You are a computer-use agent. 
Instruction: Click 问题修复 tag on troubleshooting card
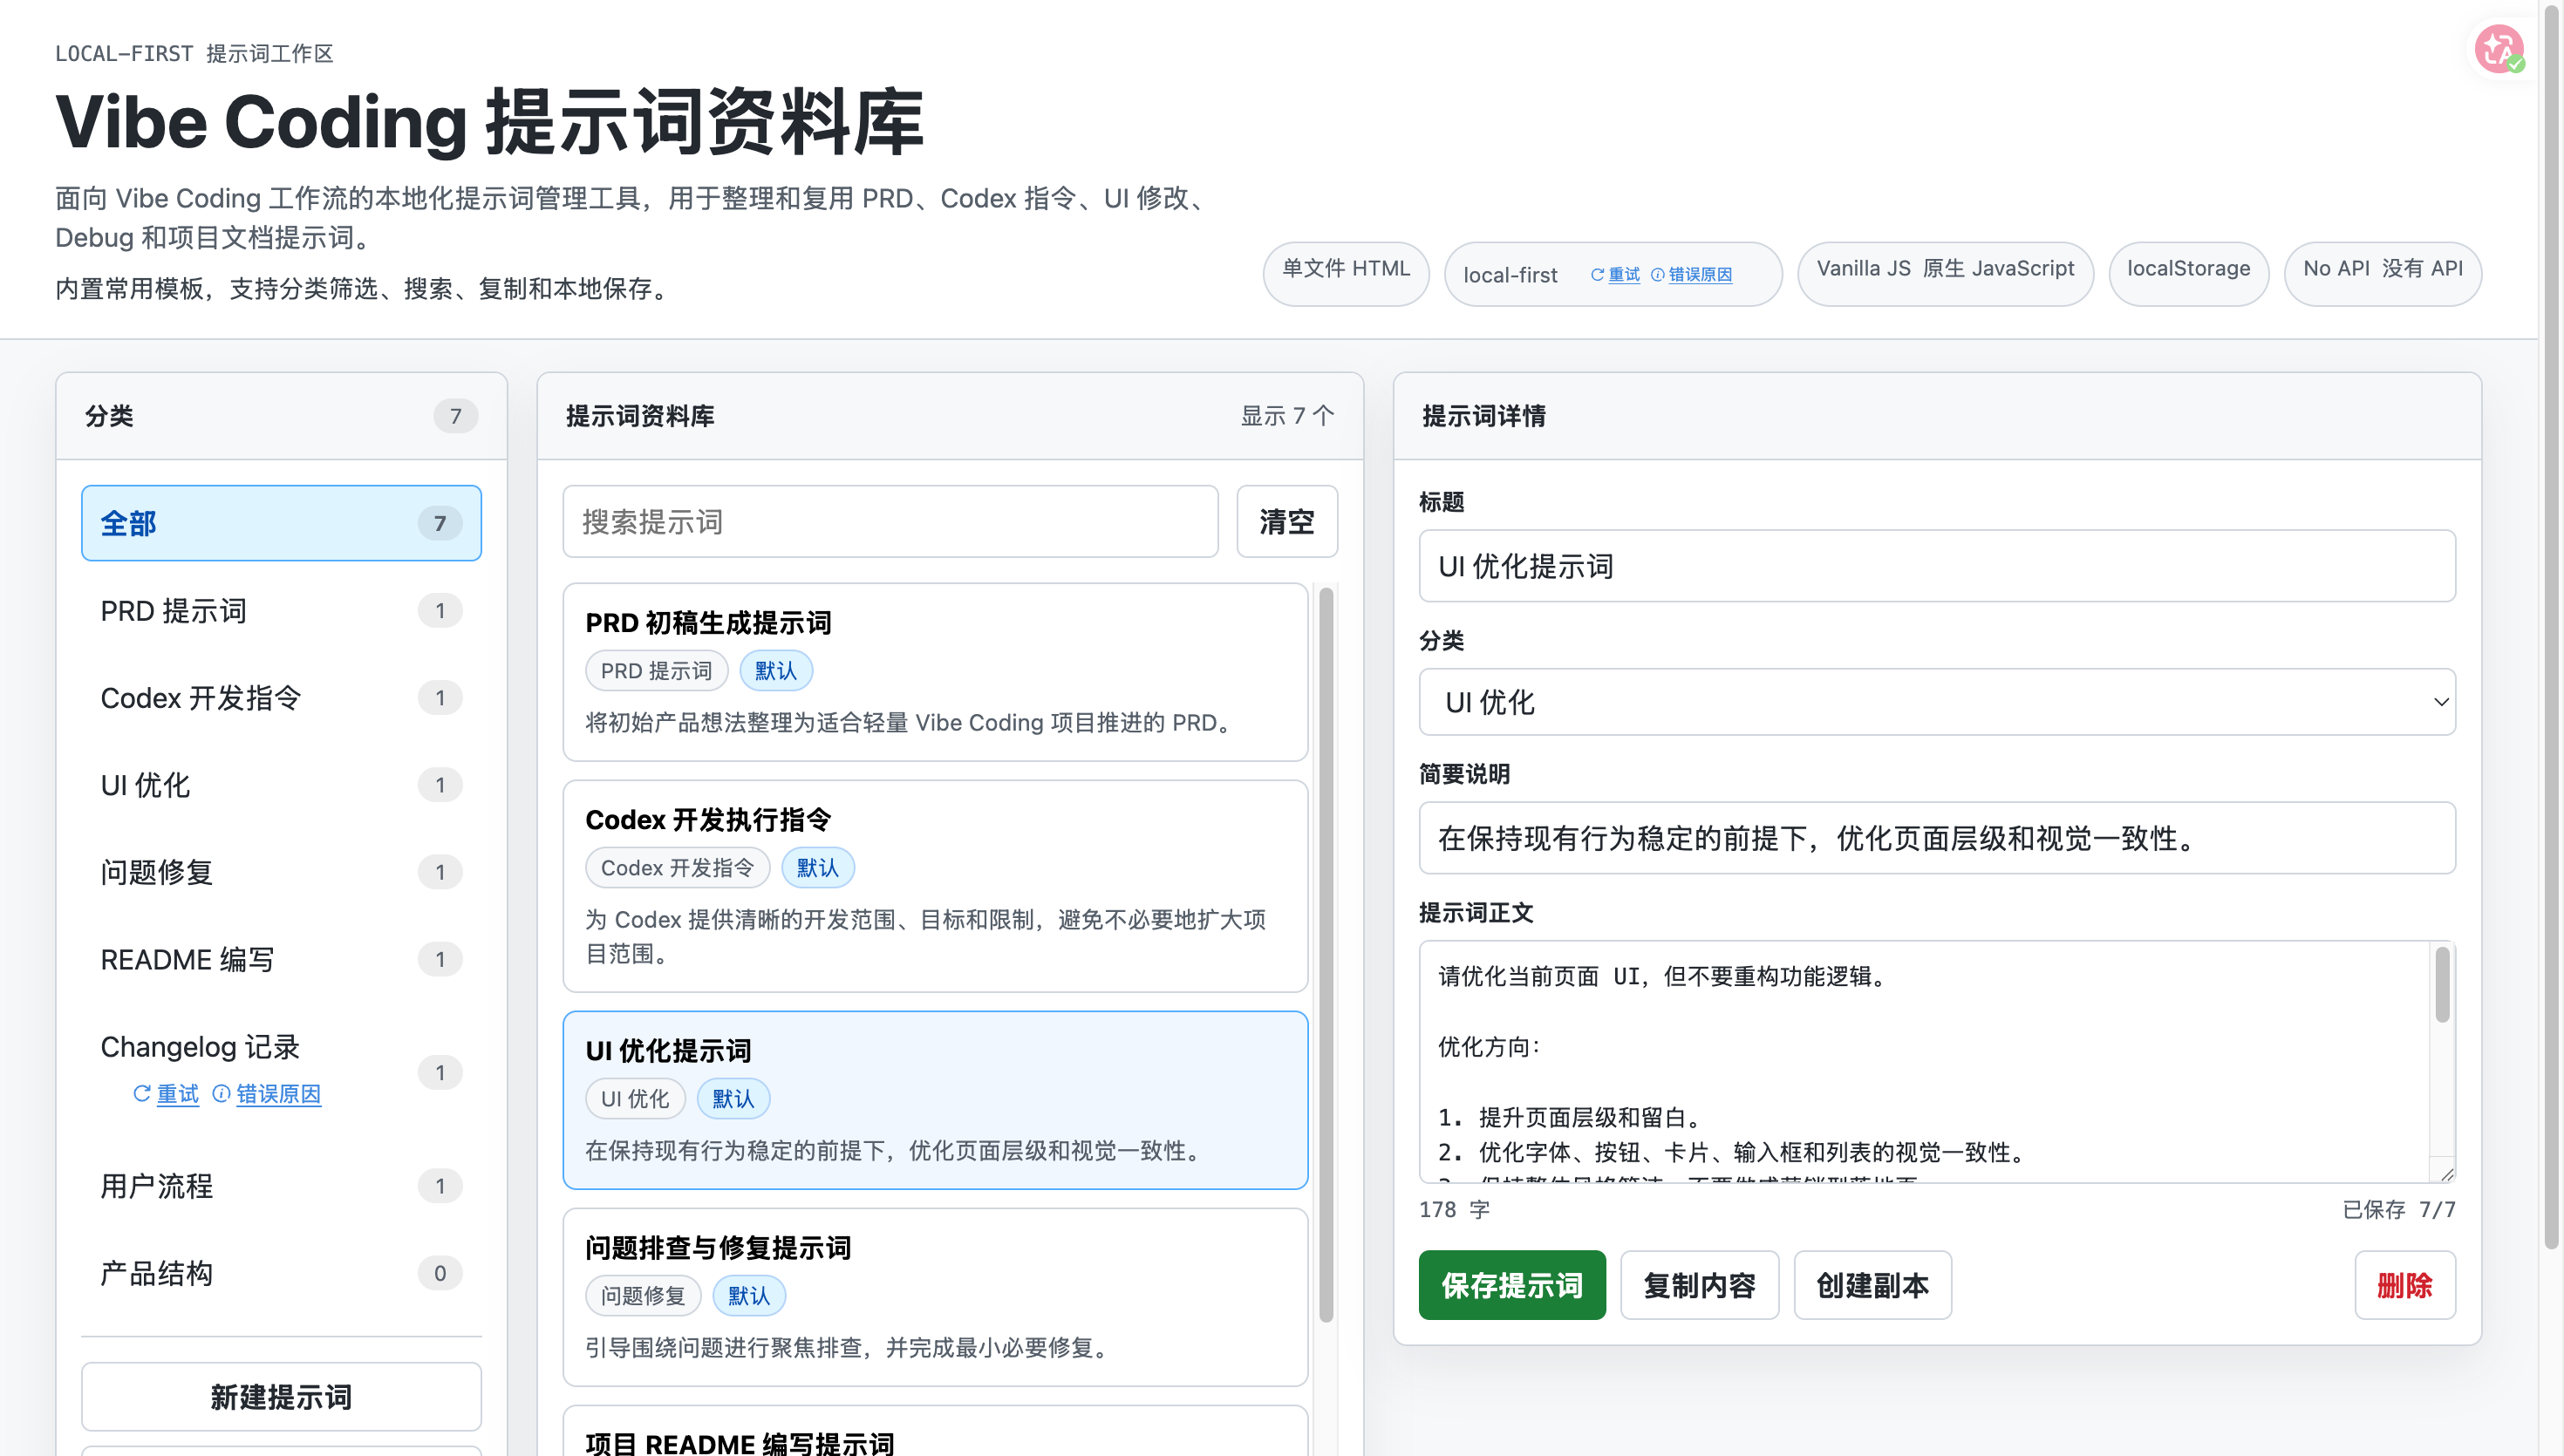(643, 1296)
